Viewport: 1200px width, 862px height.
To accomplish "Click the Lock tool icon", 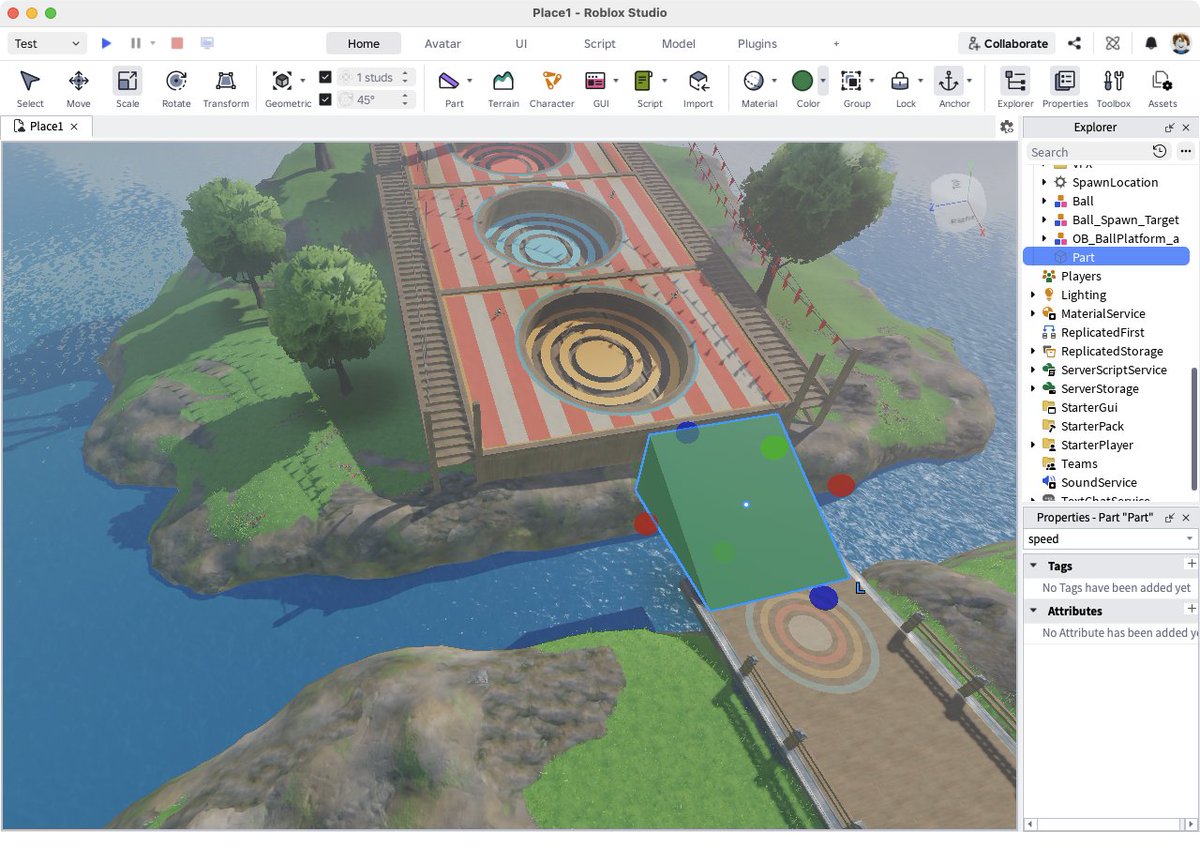I will [x=900, y=81].
